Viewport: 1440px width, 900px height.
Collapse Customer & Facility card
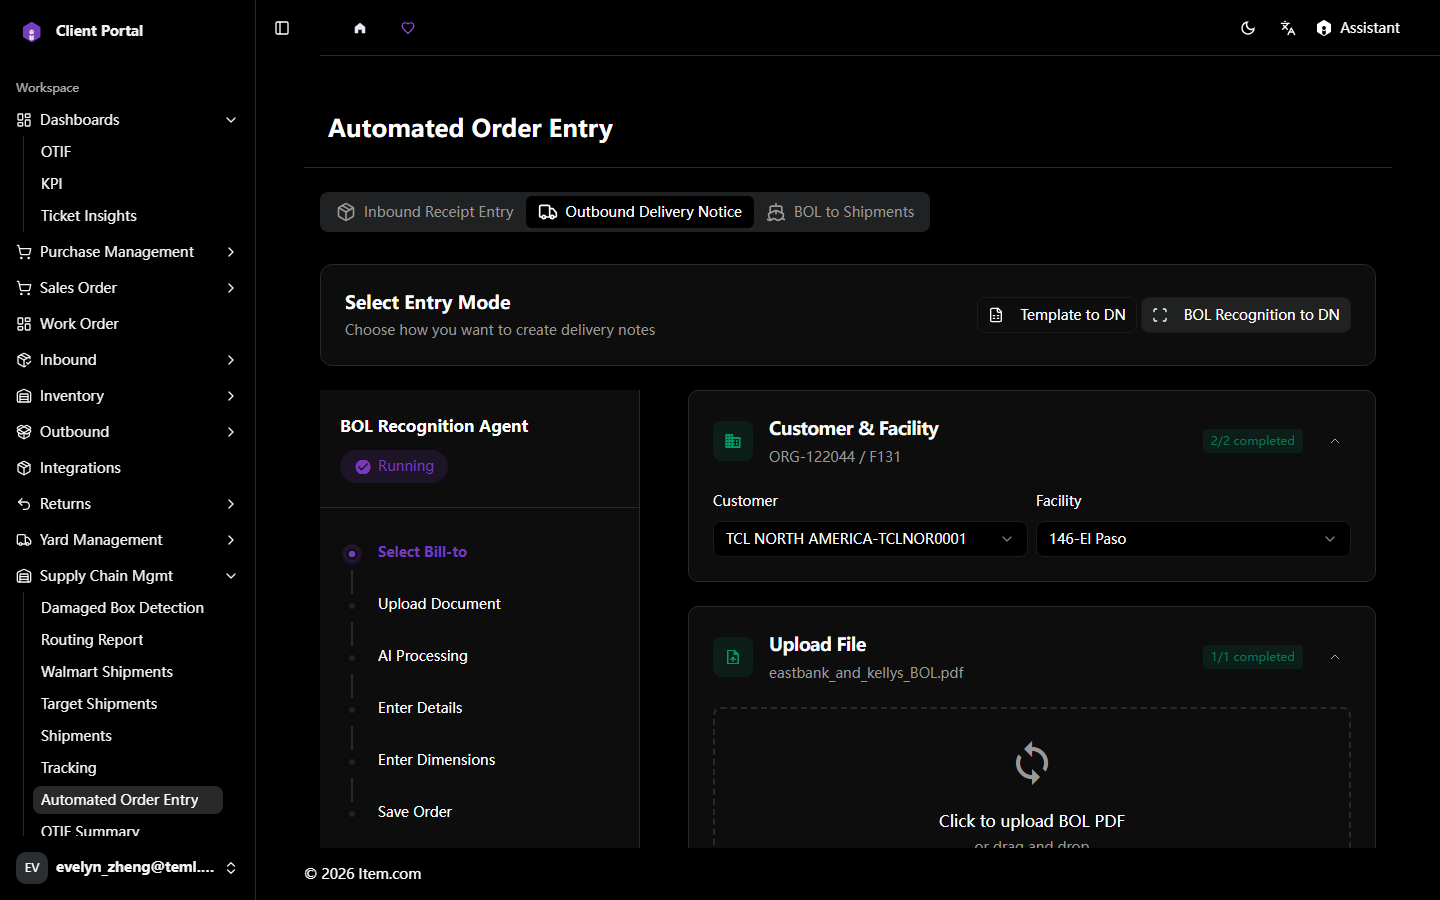(1335, 441)
